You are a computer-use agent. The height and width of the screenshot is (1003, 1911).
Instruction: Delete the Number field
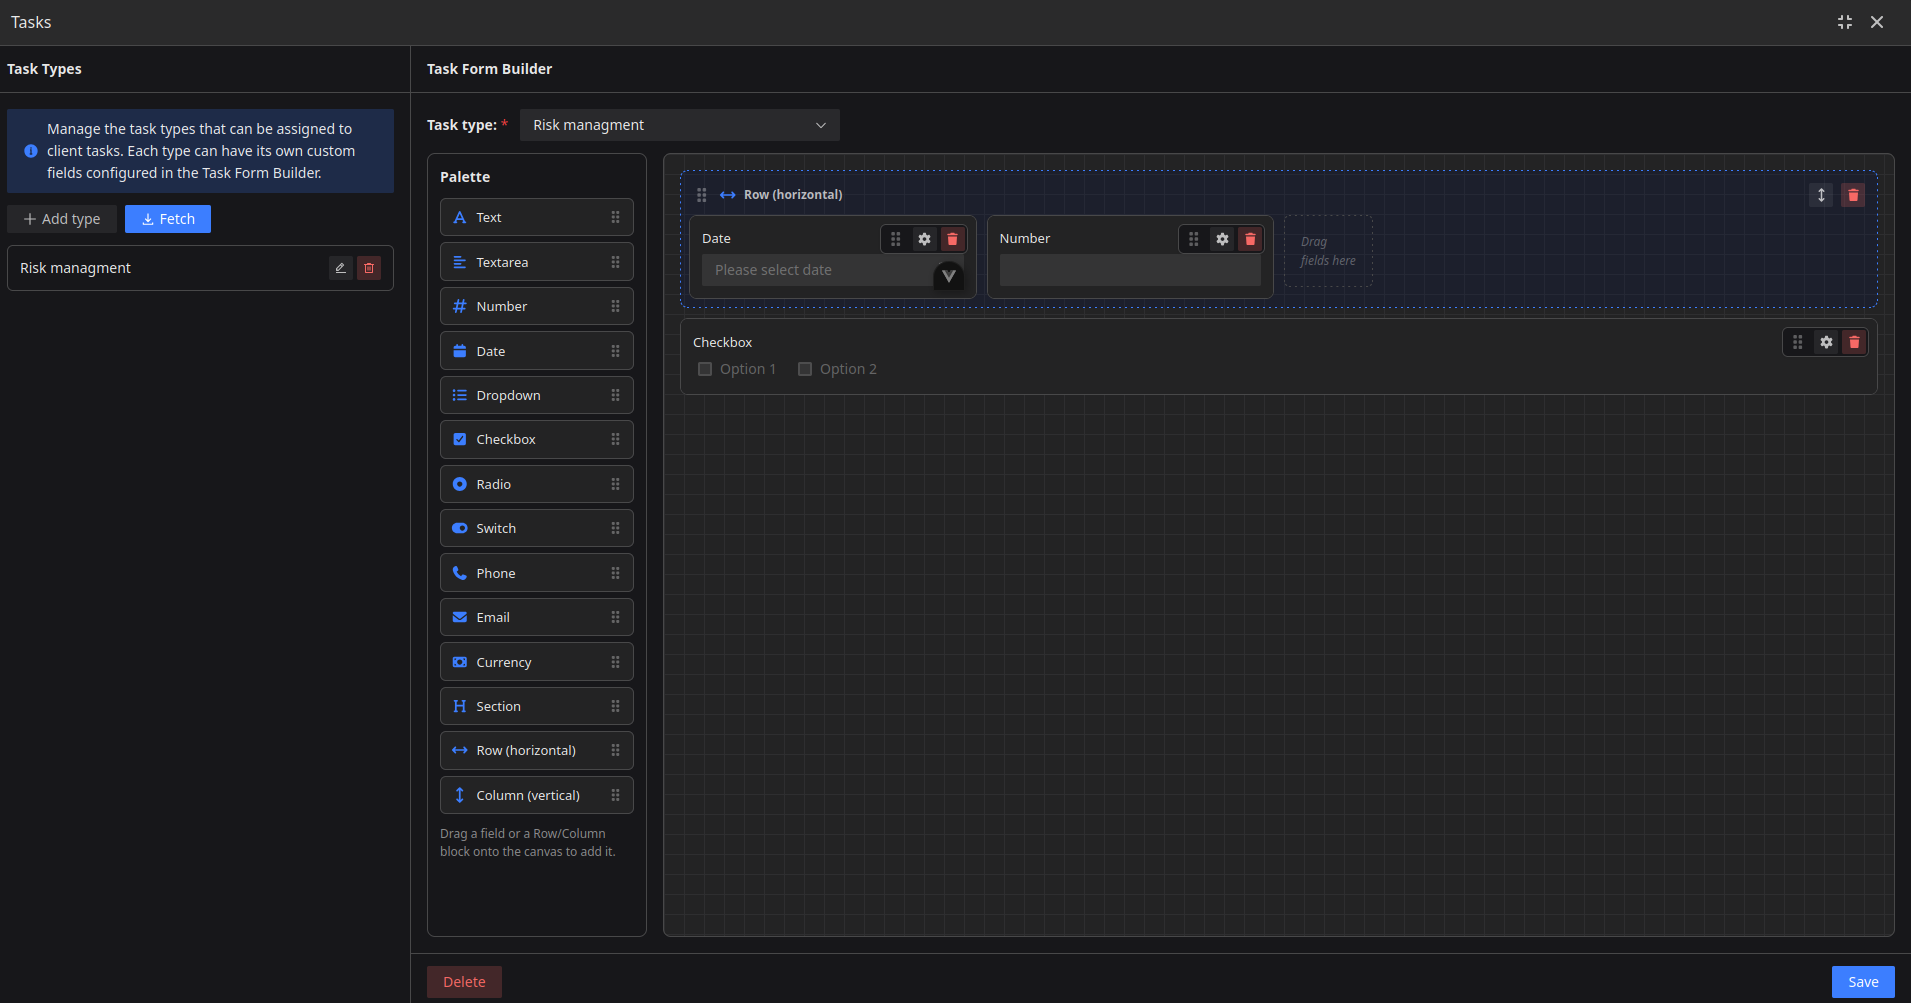[1250, 239]
